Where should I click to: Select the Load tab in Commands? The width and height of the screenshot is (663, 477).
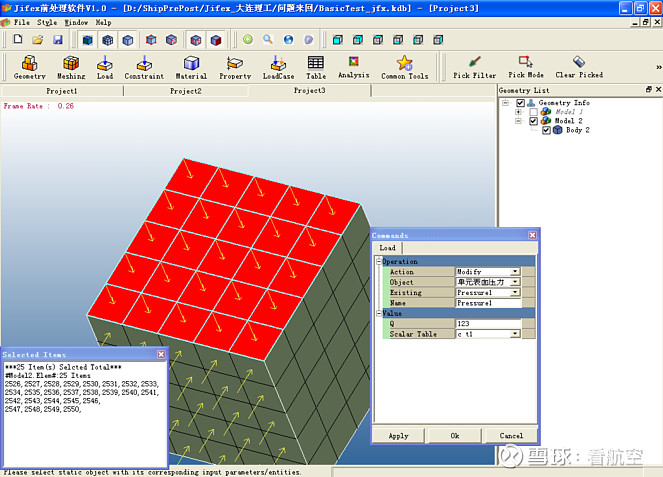click(x=387, y=248)
